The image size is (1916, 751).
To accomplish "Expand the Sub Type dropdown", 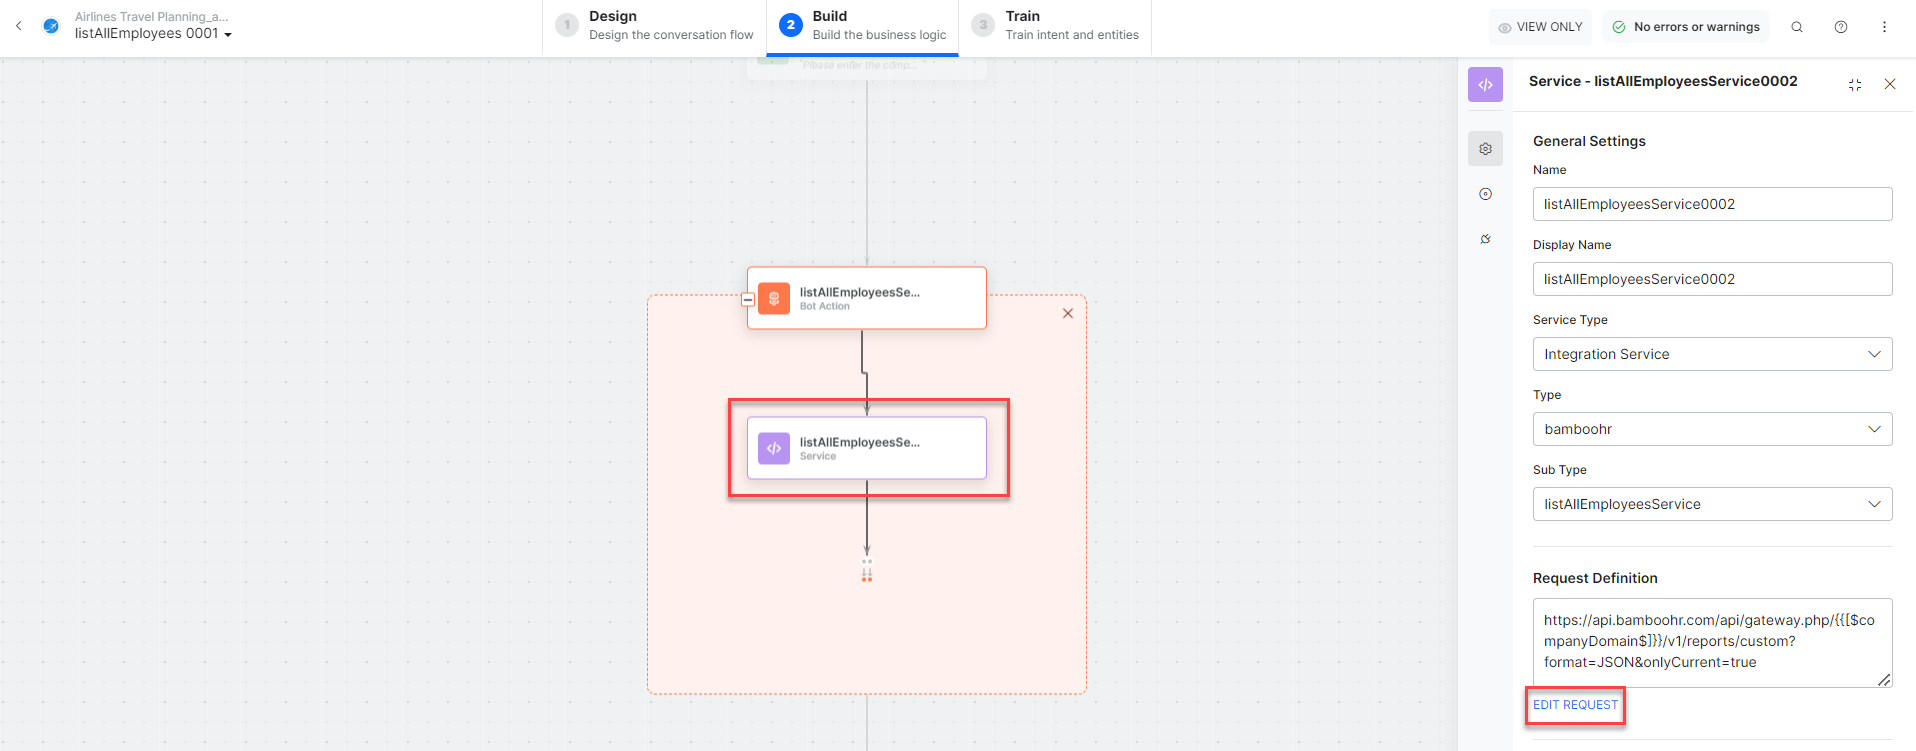I will (x=1712, y=504).
